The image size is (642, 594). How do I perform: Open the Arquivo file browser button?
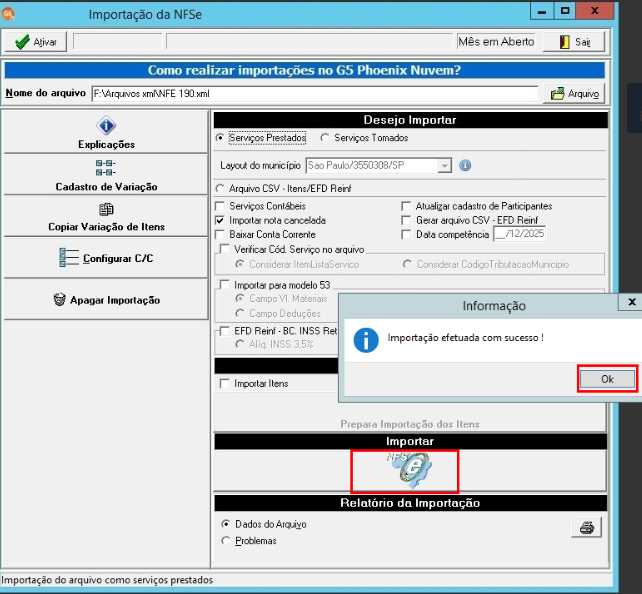[574, 93]
